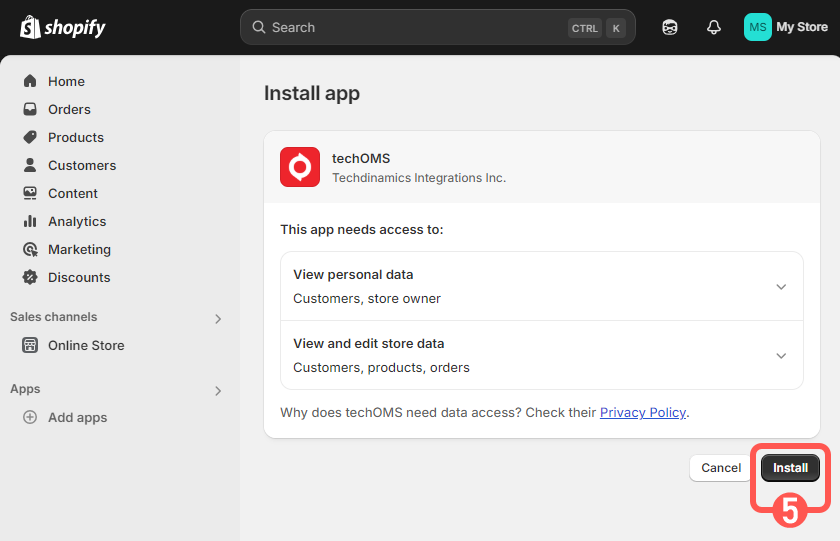Click the Discounts badge icon
840x541 pixels.
[30, 277]
